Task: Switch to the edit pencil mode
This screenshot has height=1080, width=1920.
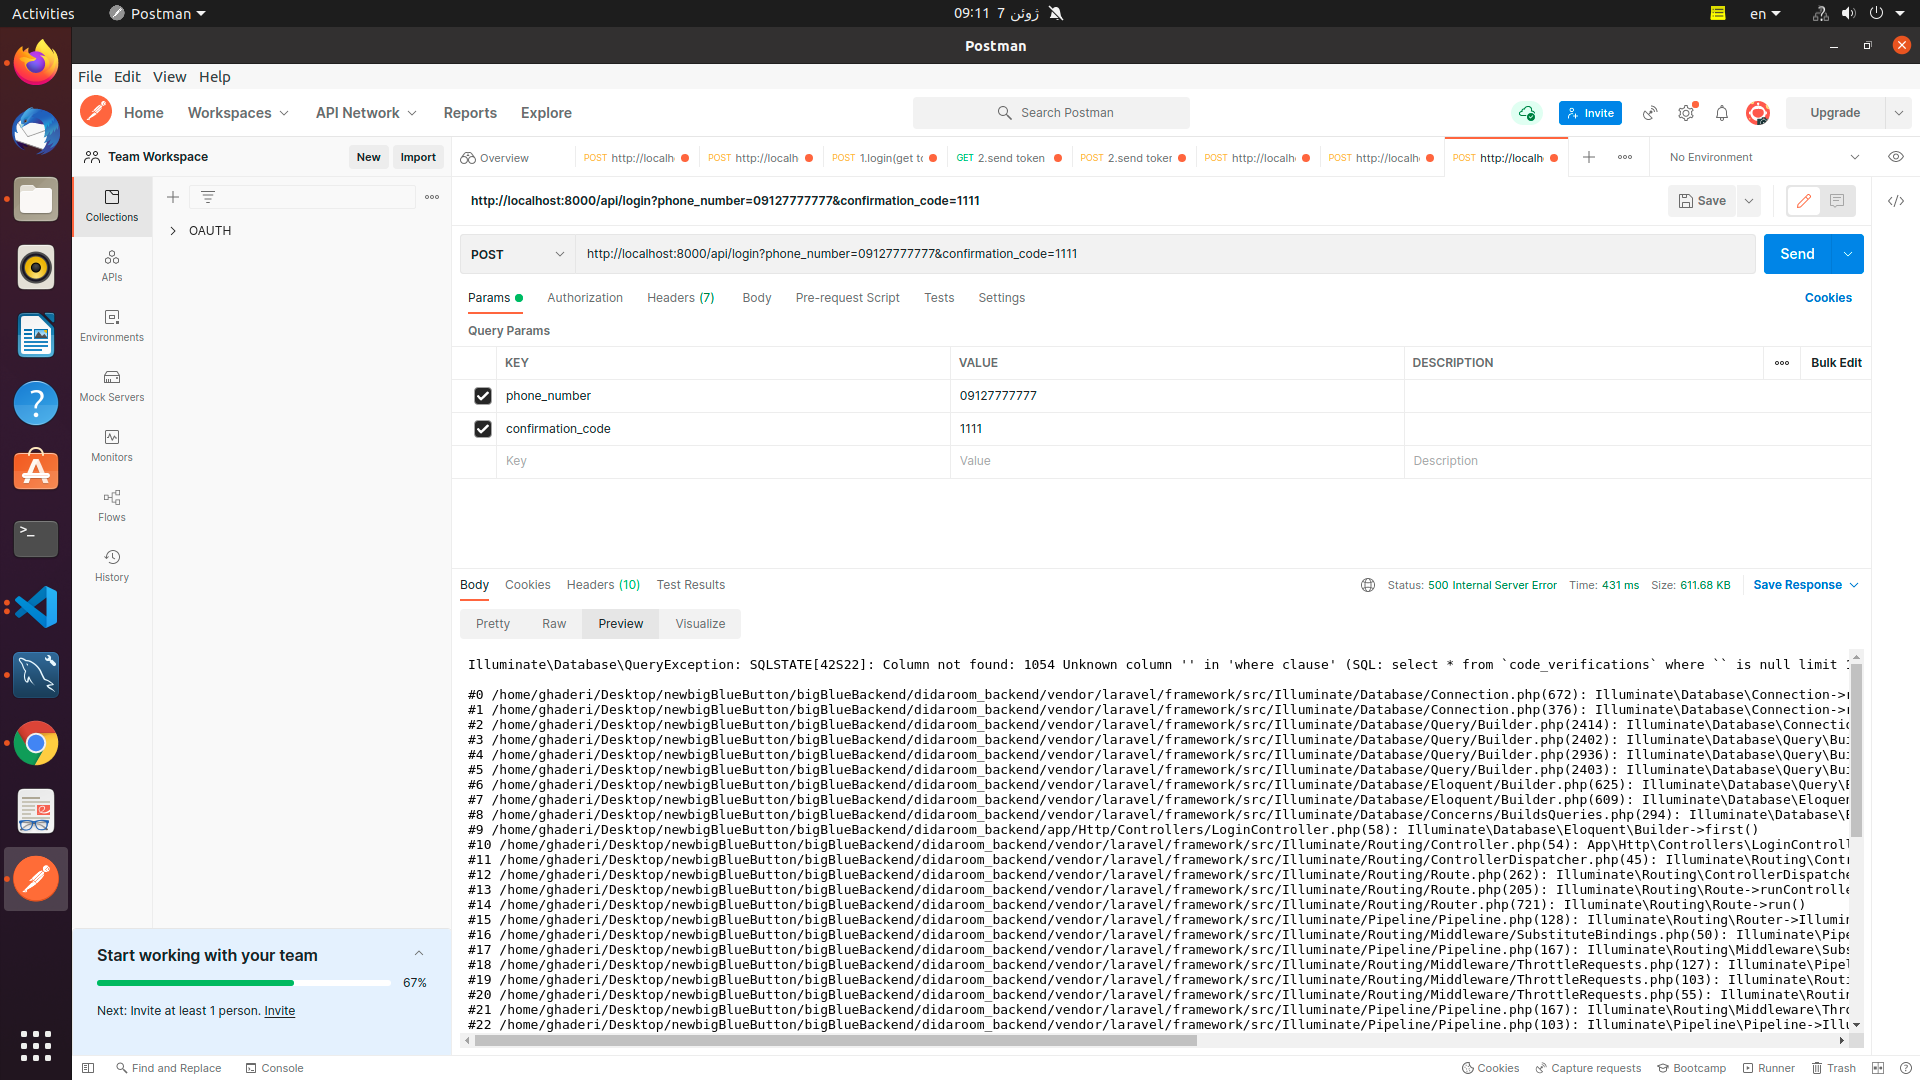Action: point(1804,201)
